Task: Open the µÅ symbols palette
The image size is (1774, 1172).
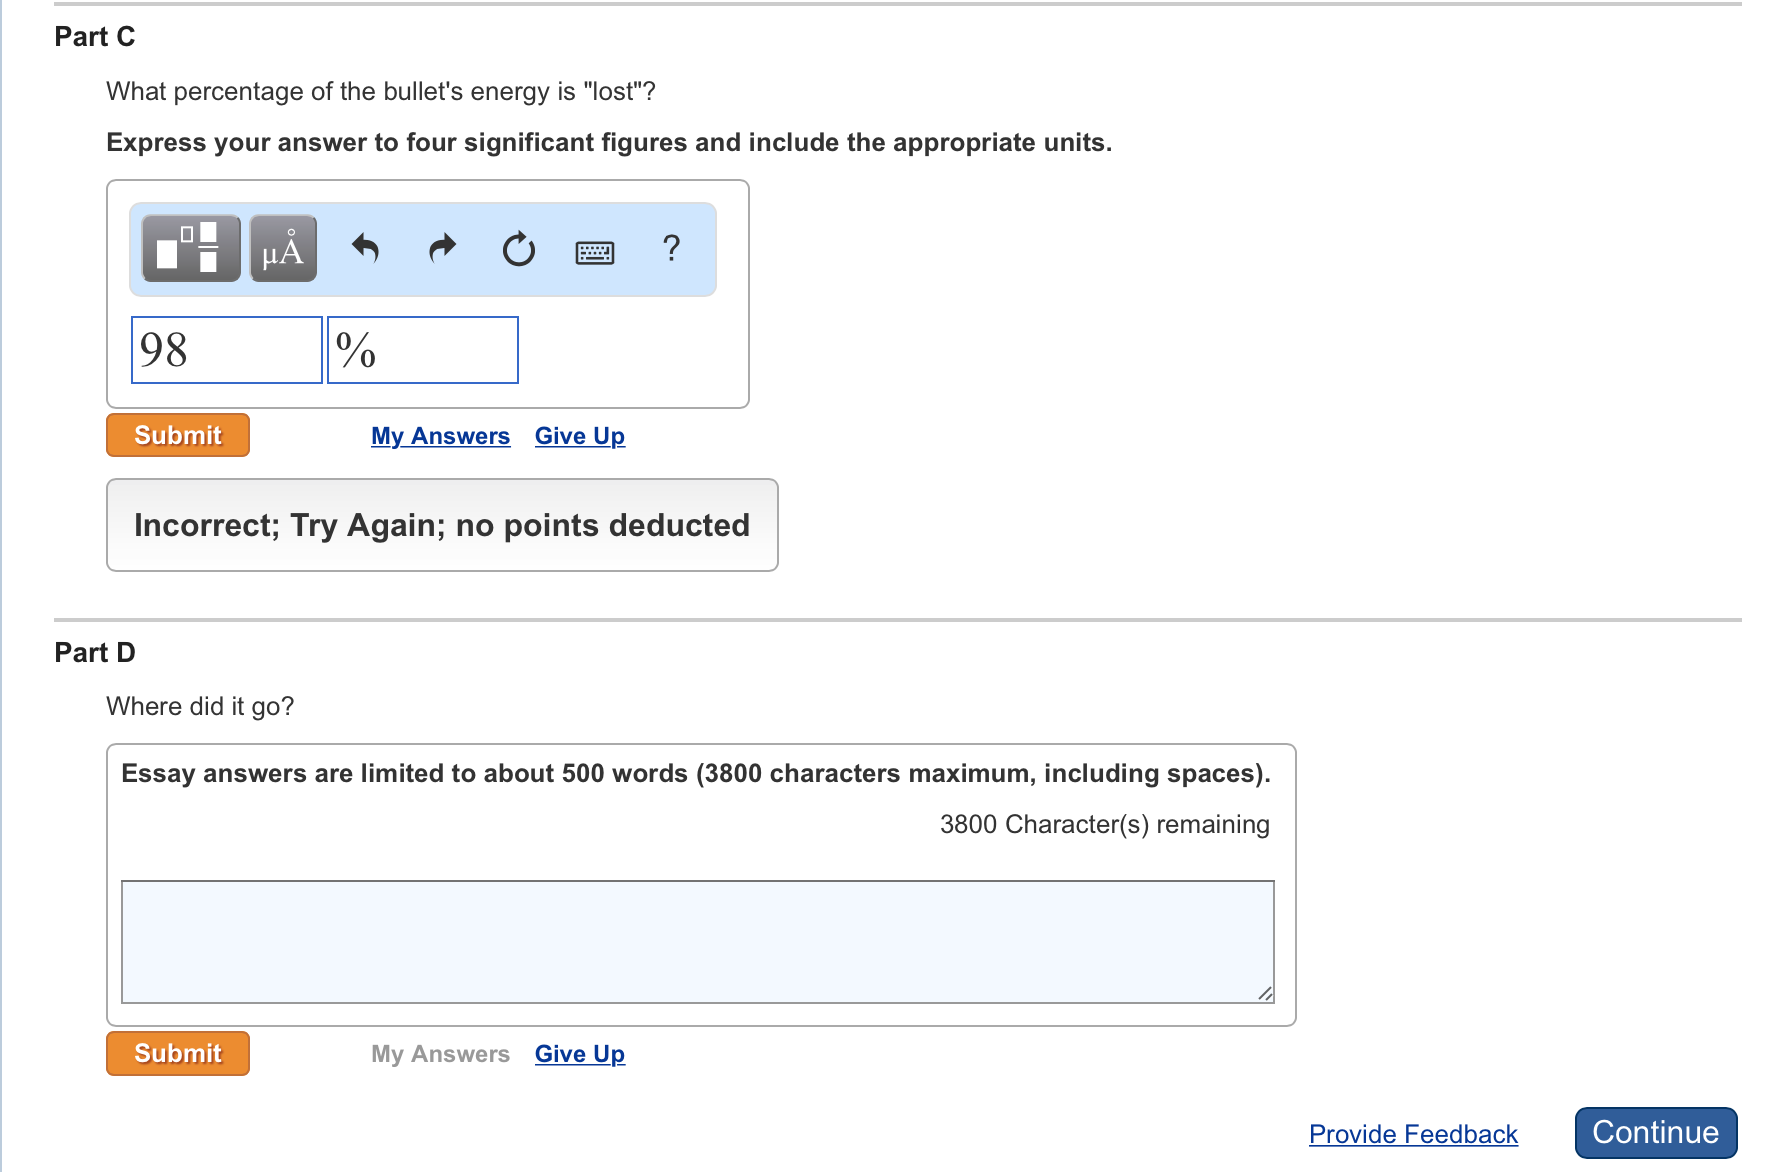Action: pos(283,248)
